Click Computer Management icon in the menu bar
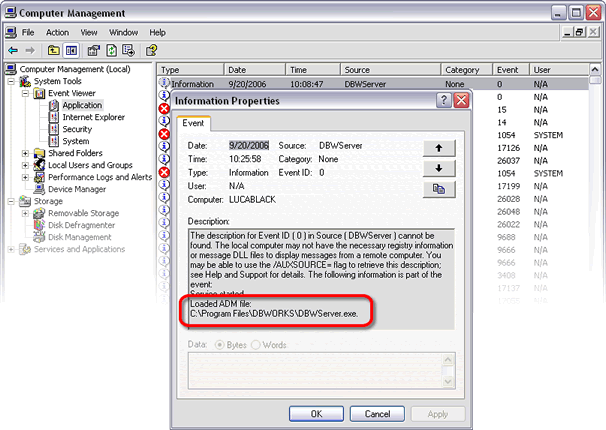 (x=11, y=32)
